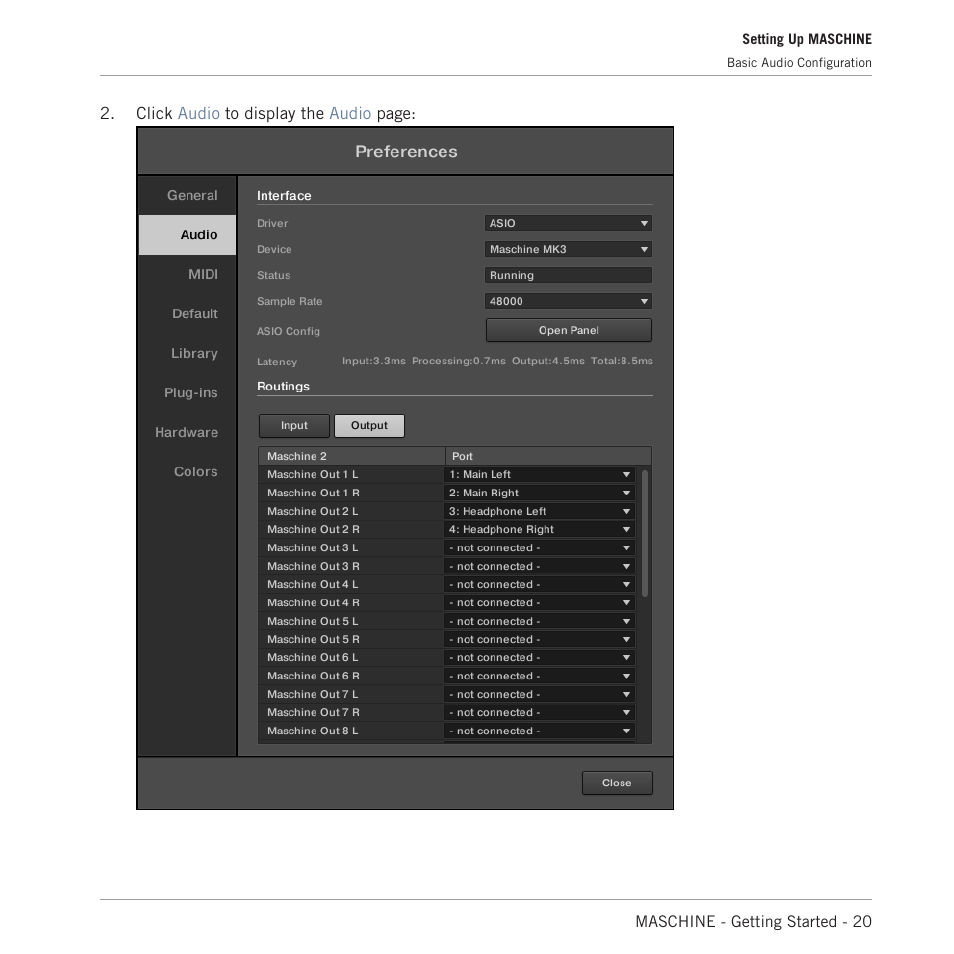Click the Latency values text line

[497, 361]
